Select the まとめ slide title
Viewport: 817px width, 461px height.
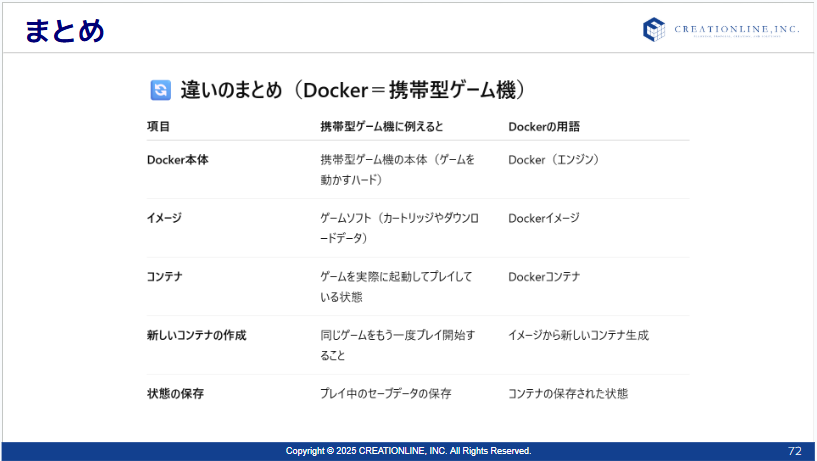click(65, 31)
